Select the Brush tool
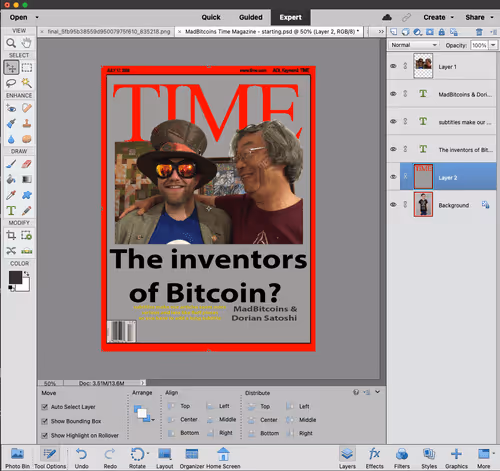500x471 pixels. pos(11,164)
